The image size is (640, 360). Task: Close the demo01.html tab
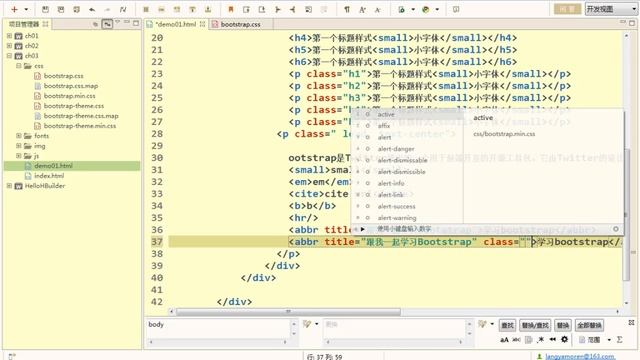(x=202, y=24)
